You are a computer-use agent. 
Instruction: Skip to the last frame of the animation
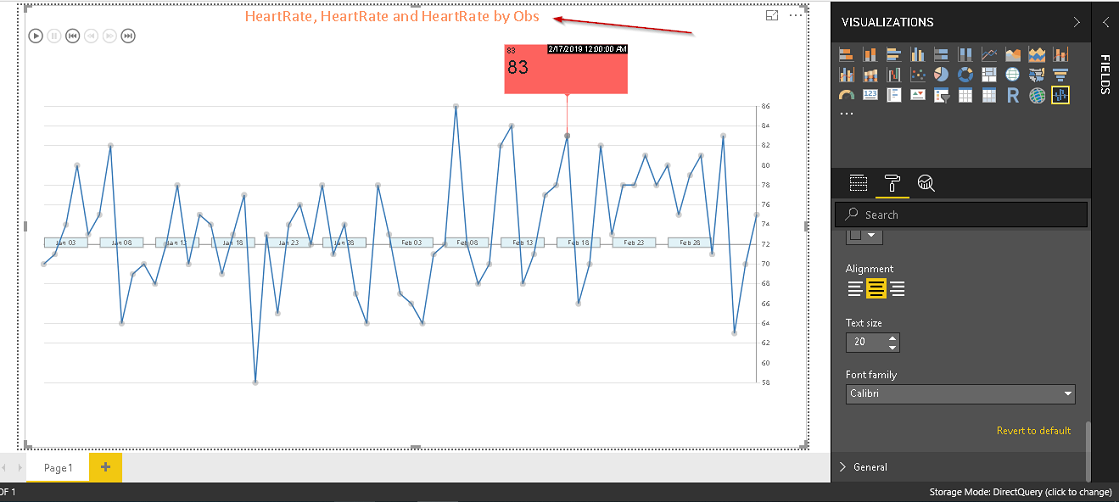[128, 36]
